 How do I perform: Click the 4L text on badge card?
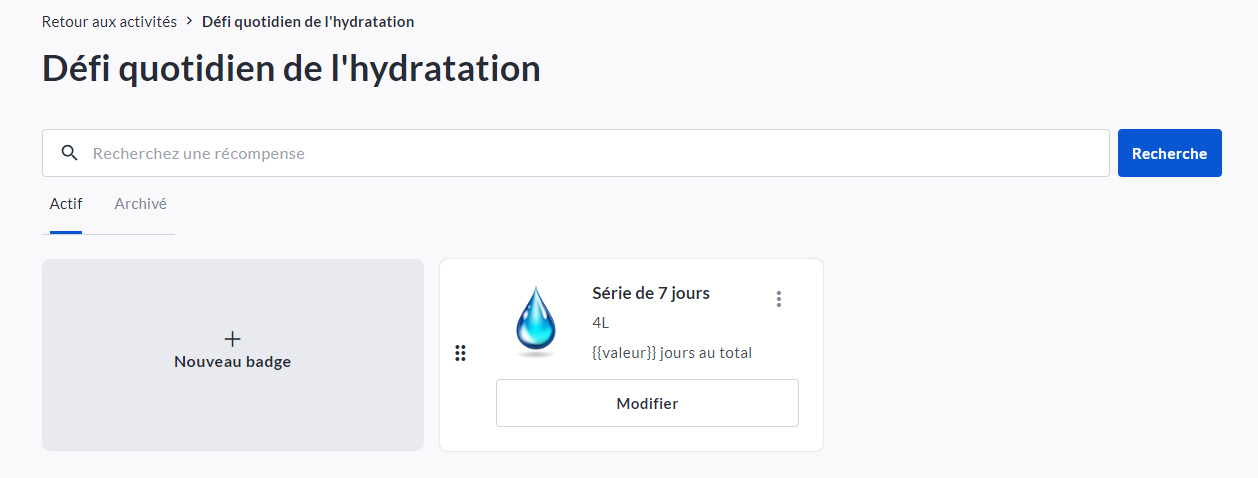coord(601,322)
